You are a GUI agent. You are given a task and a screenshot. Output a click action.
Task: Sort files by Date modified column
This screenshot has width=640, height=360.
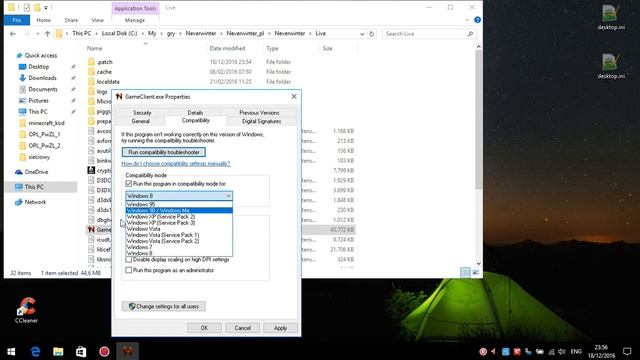tap(227, 48)
